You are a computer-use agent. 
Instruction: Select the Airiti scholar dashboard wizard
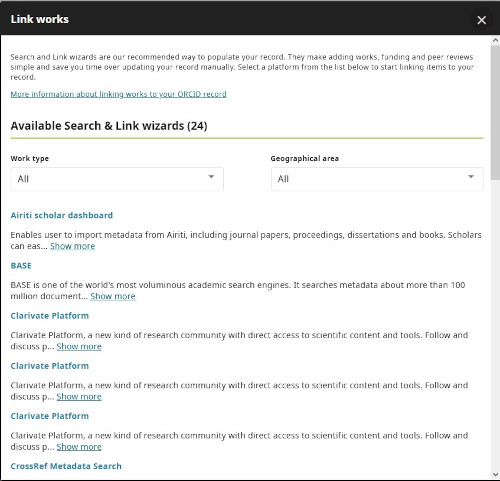(62, 215)
